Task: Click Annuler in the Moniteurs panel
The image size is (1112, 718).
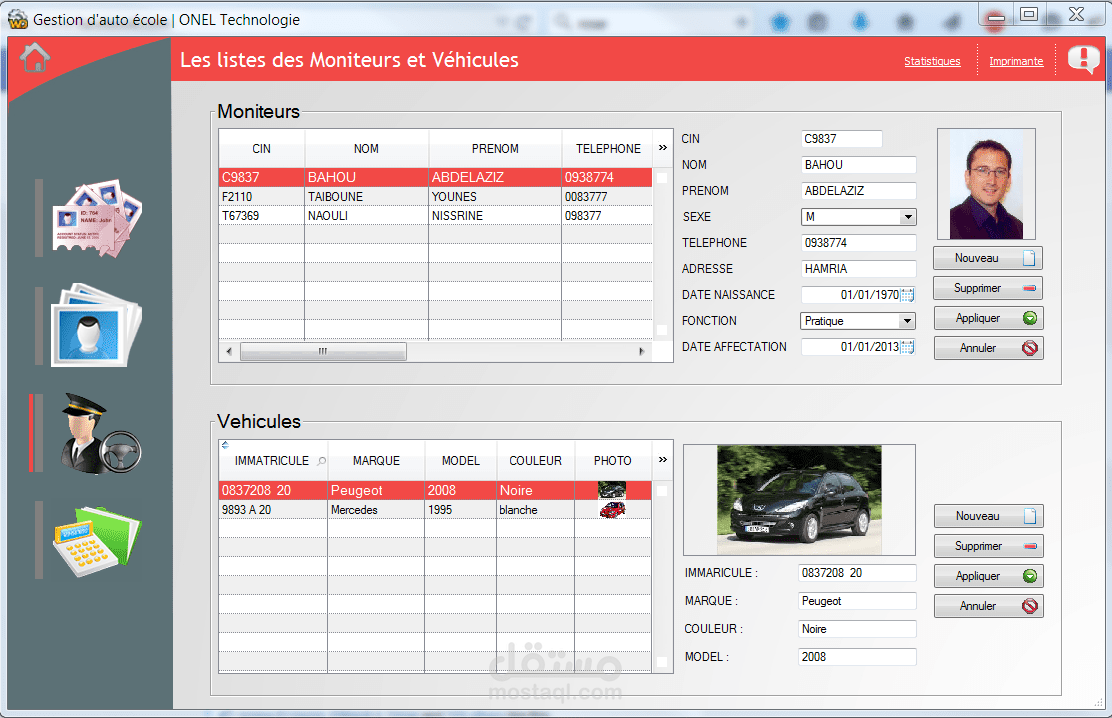Action: 988,348
